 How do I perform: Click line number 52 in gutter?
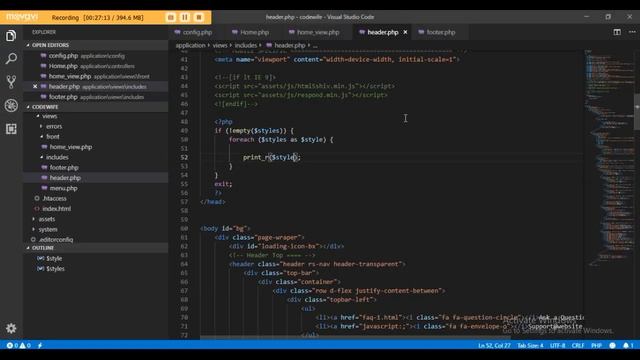tap(184, 158)
